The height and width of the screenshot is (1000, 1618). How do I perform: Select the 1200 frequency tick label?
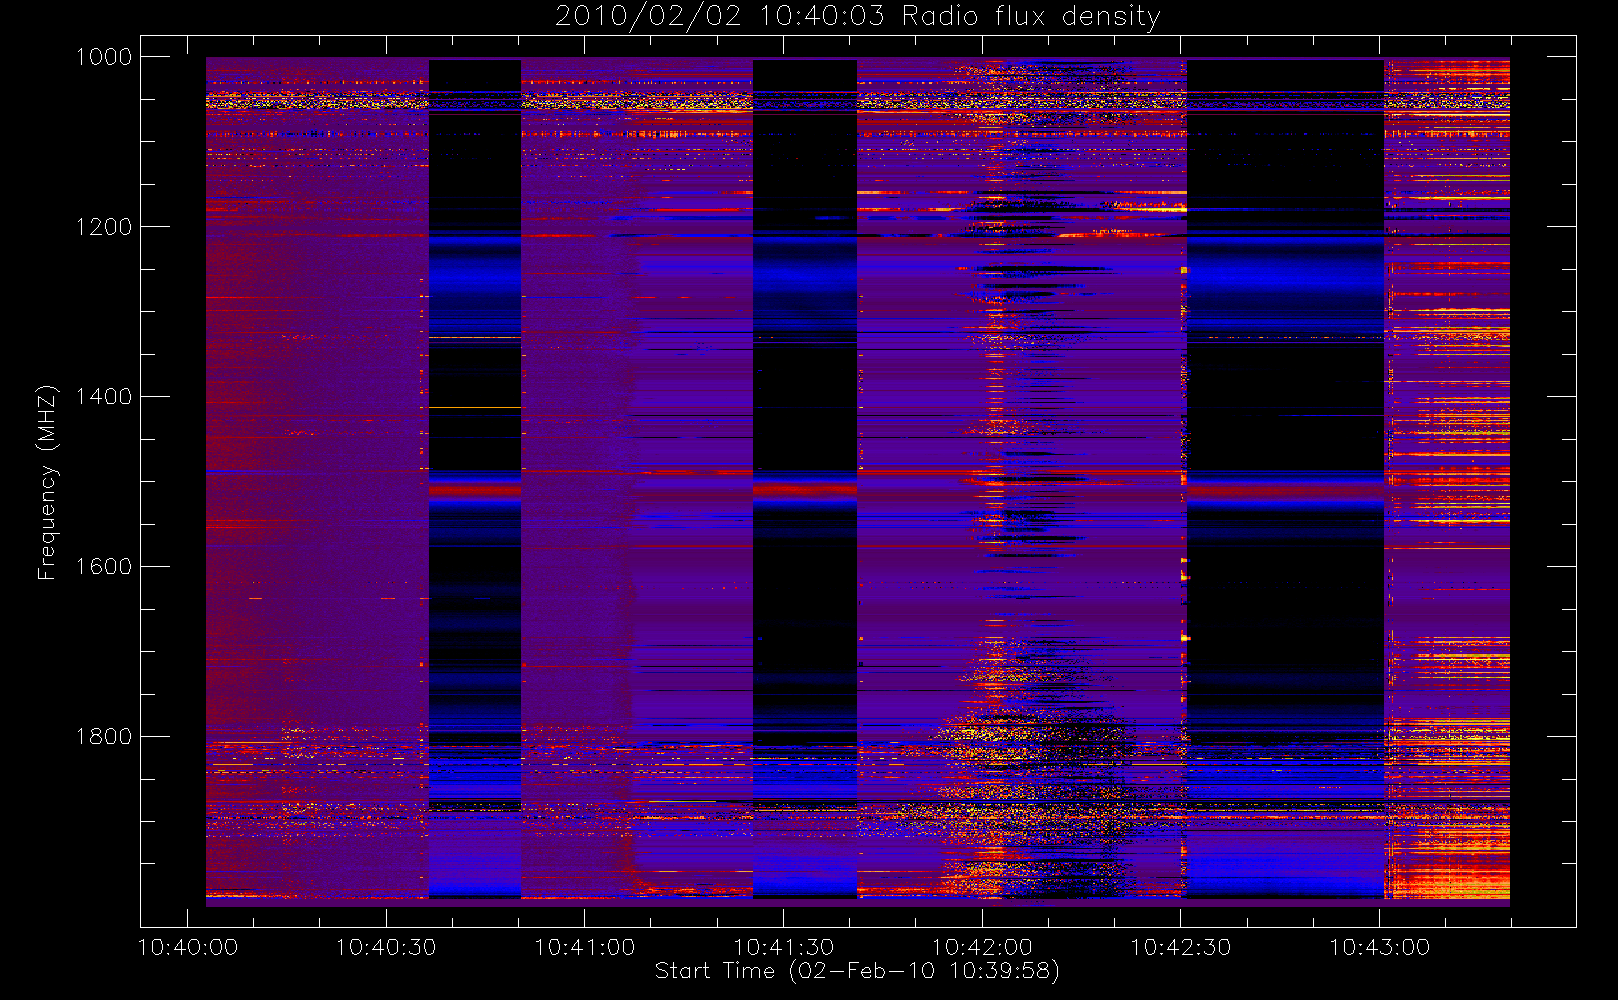pyautogui.click(x=104, y=227)
